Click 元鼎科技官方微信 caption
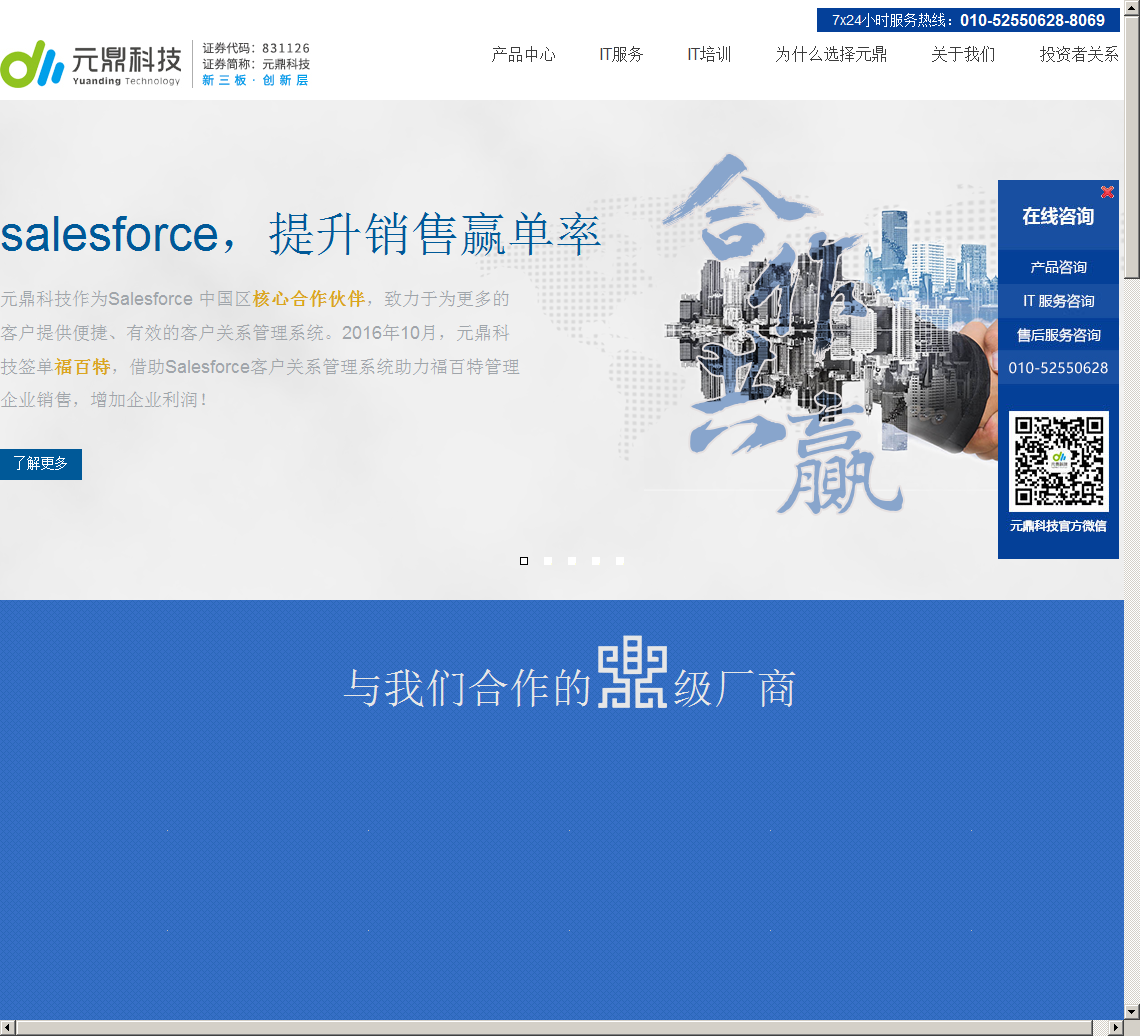Viewport: 1140px width, 1036px height. 1058,526
